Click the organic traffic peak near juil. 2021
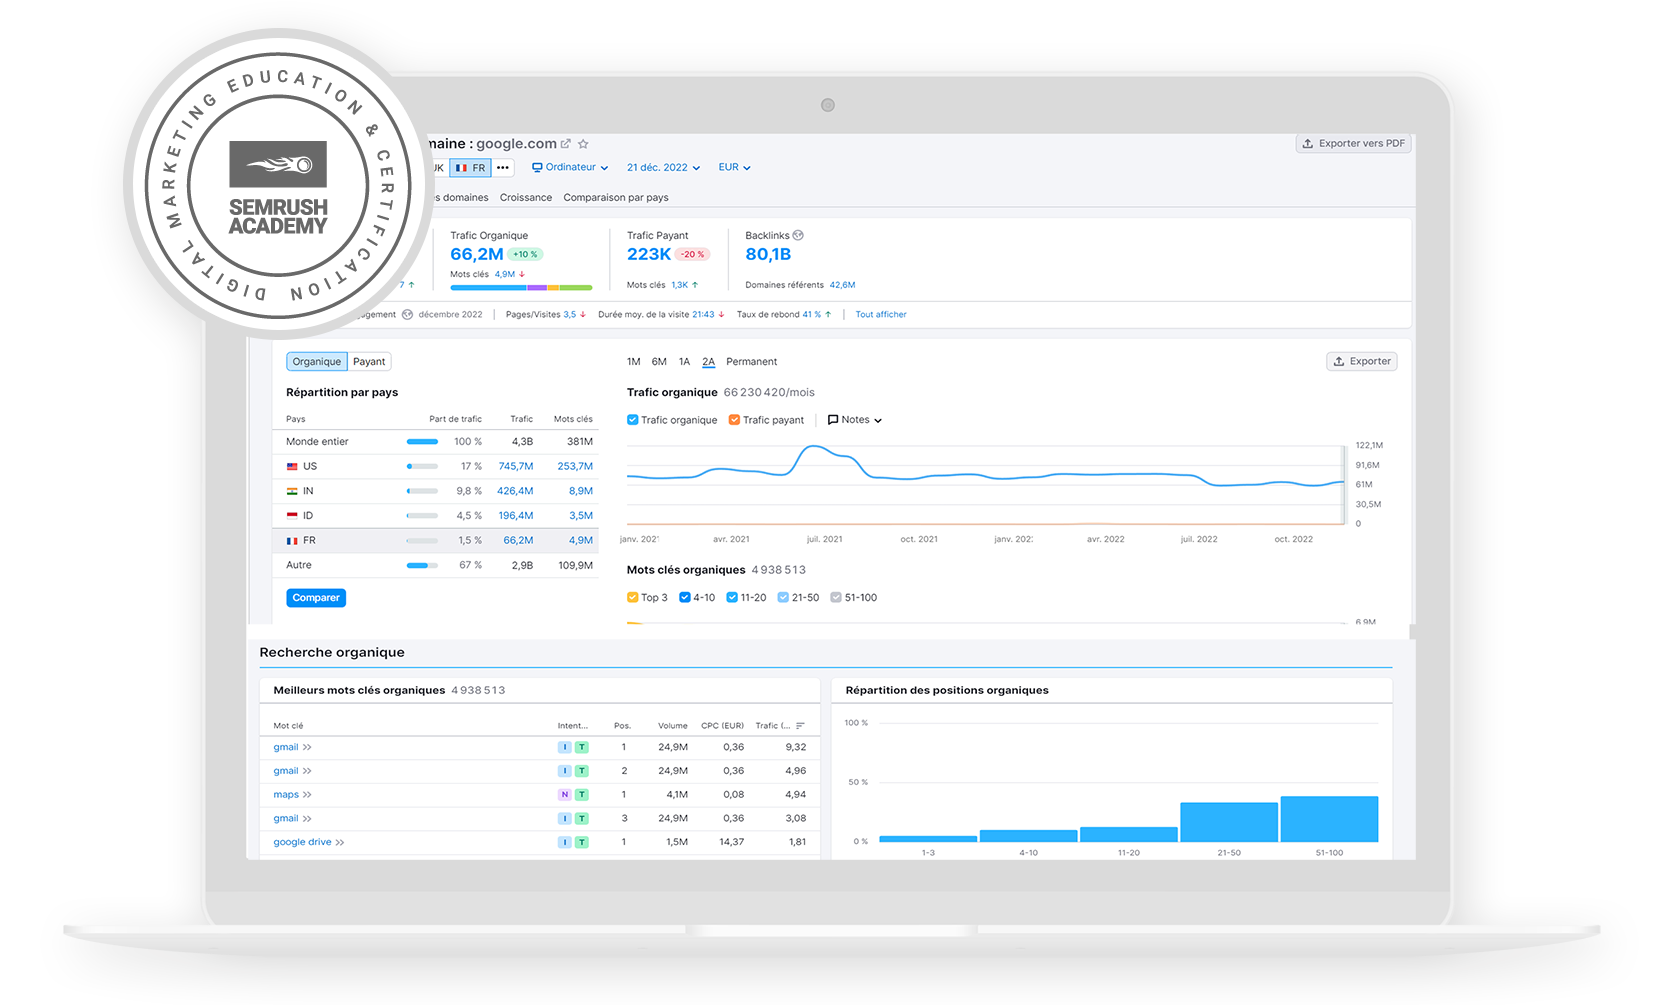The image size is (1674, 1005). [816, 448]
